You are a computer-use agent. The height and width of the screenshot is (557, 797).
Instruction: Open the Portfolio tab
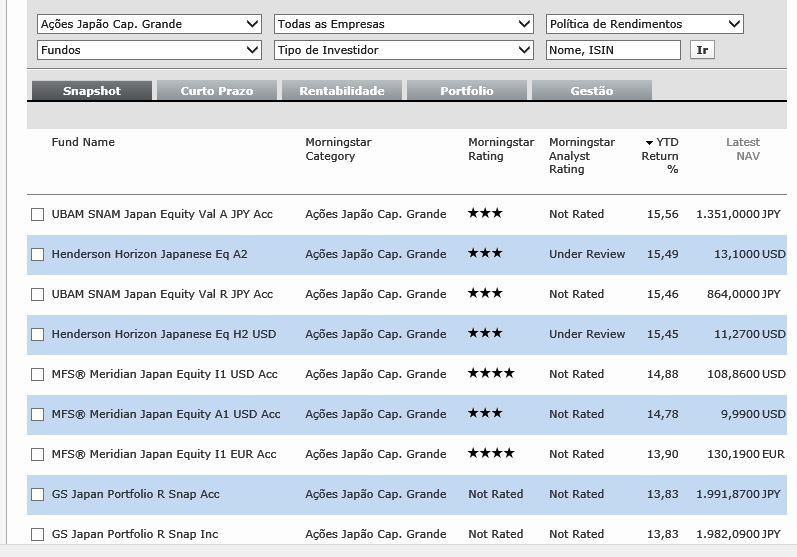tap(467, 90)
